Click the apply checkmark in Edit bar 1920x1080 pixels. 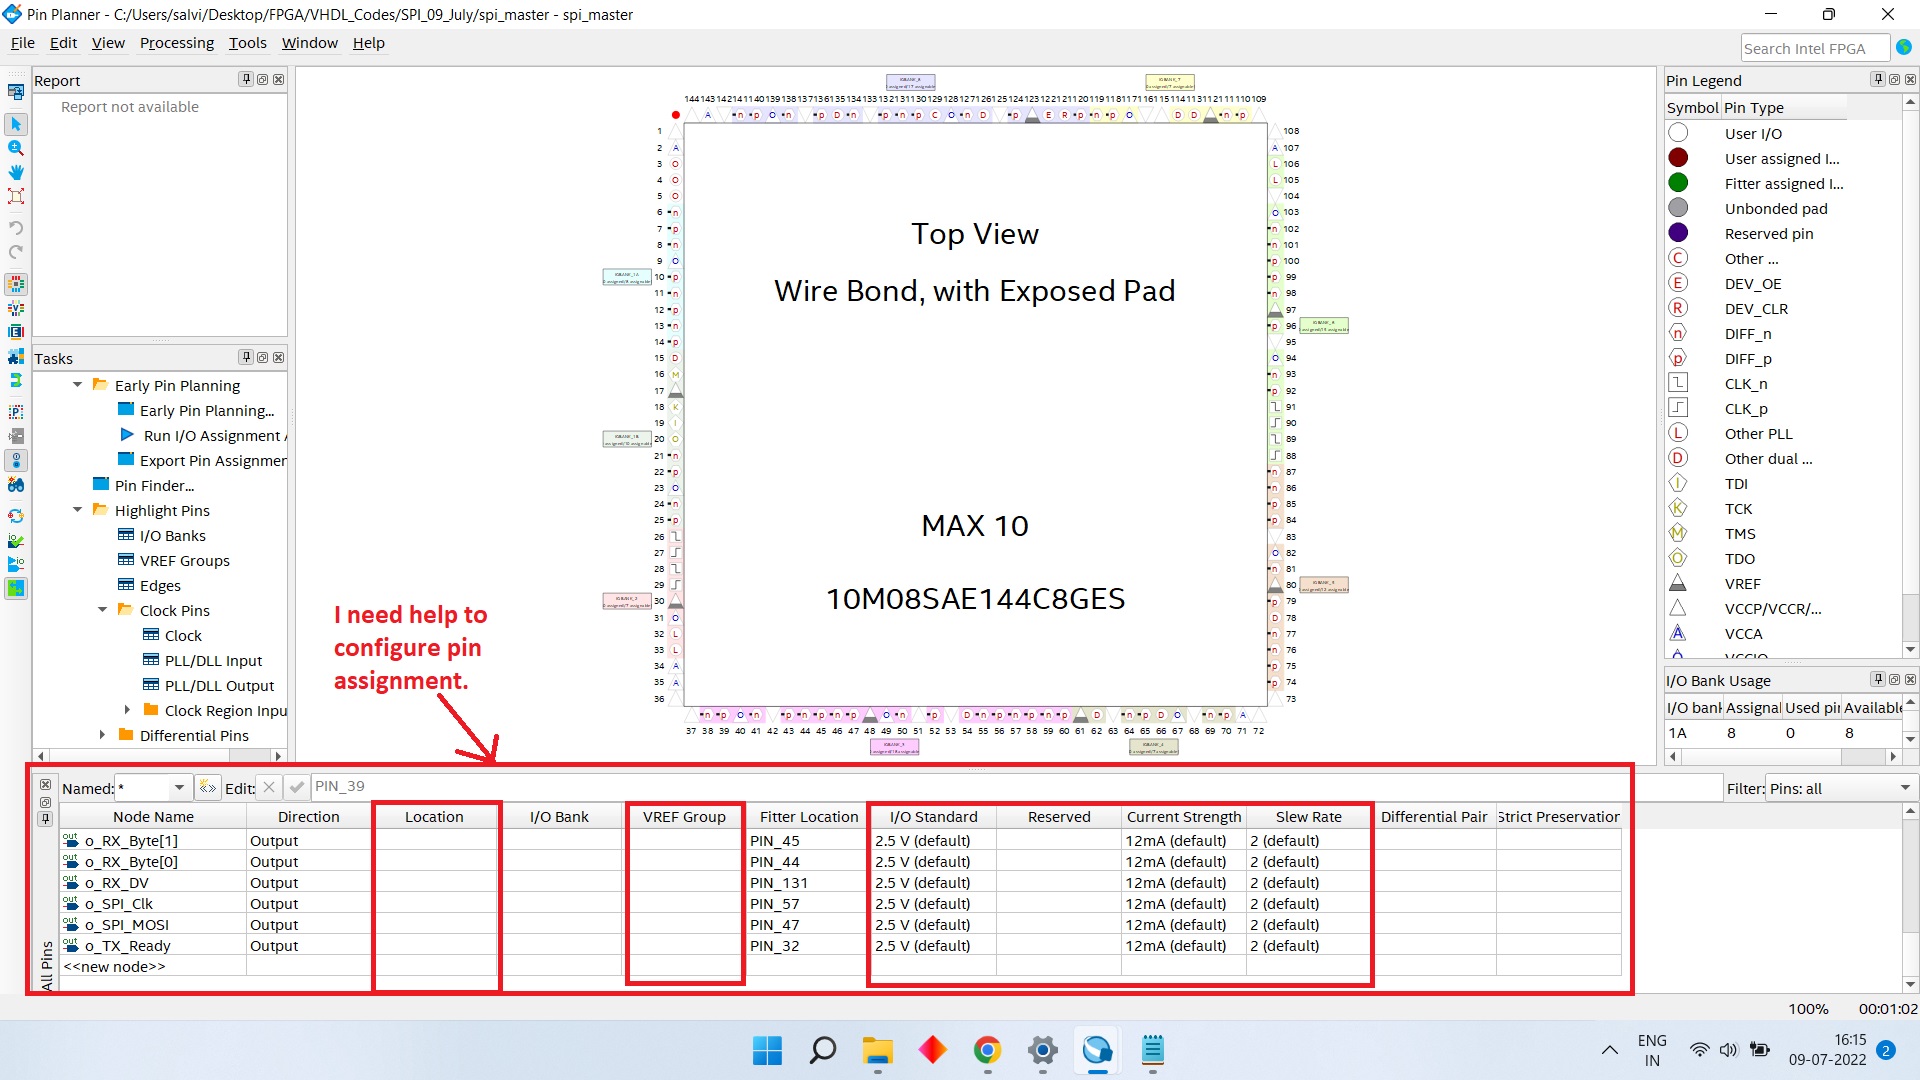296,788
